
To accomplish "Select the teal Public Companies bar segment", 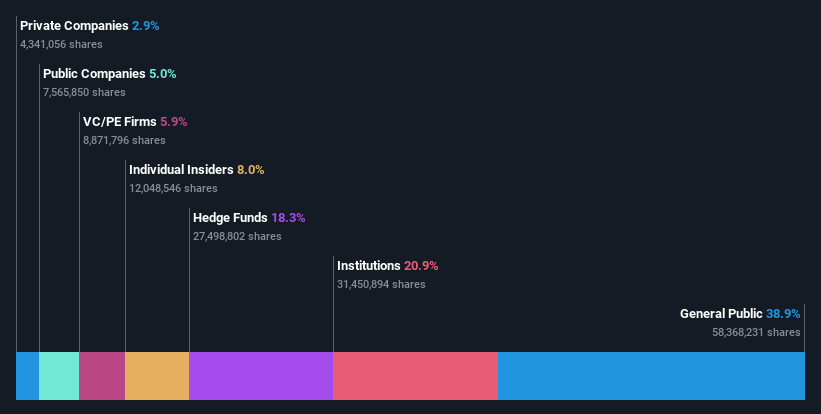I will tap(59, 376).
